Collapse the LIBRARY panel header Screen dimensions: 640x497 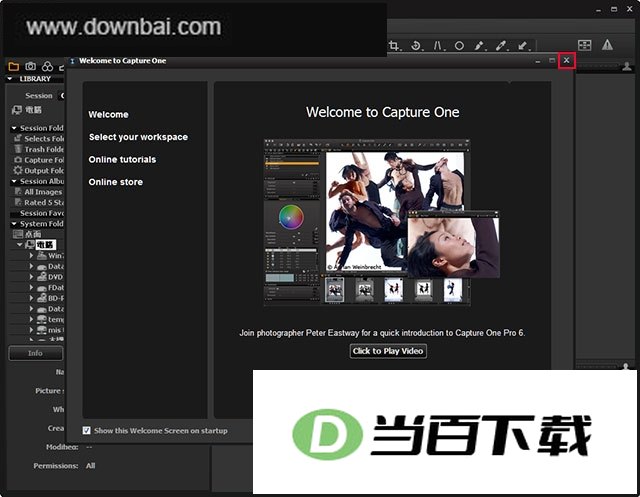[10, 78]
